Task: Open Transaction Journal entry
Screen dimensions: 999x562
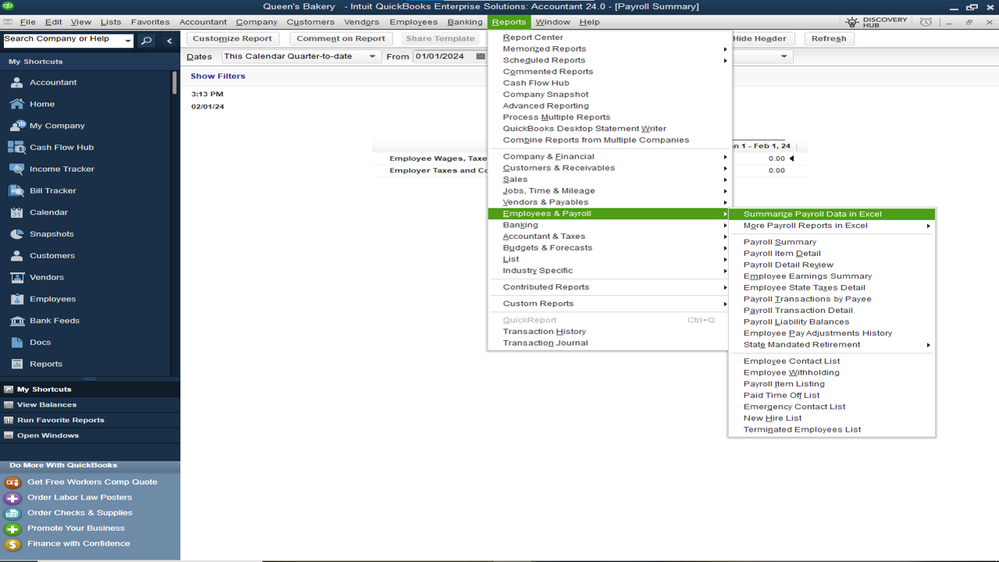Action: [x=545, y=343]
